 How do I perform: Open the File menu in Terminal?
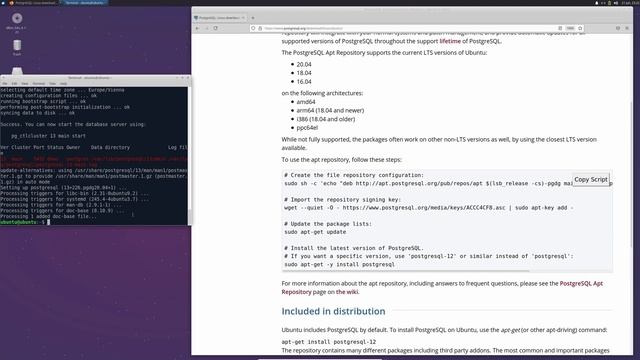(4, 84)
